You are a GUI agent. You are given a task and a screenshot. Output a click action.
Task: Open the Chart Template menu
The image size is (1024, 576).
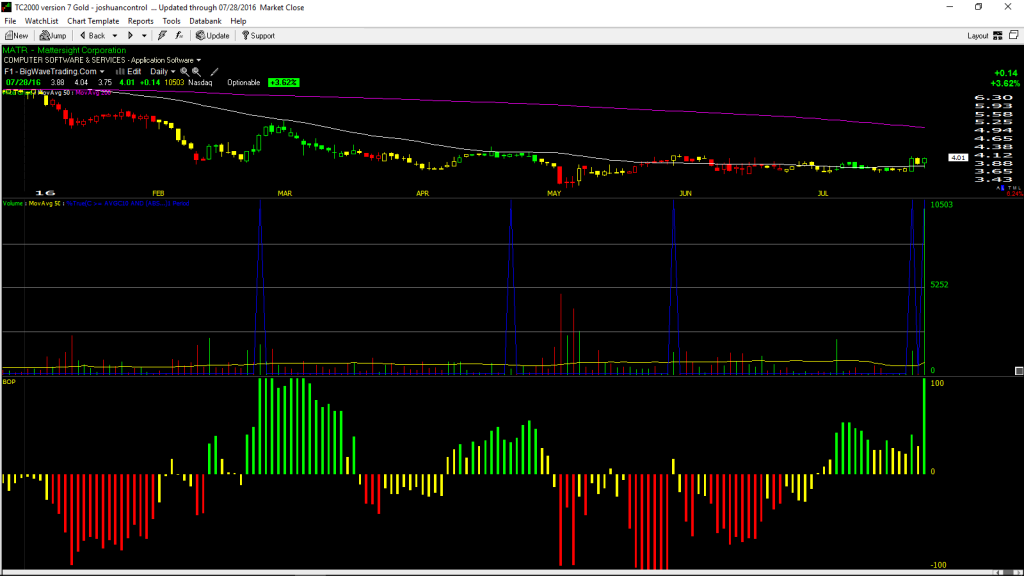93,21
